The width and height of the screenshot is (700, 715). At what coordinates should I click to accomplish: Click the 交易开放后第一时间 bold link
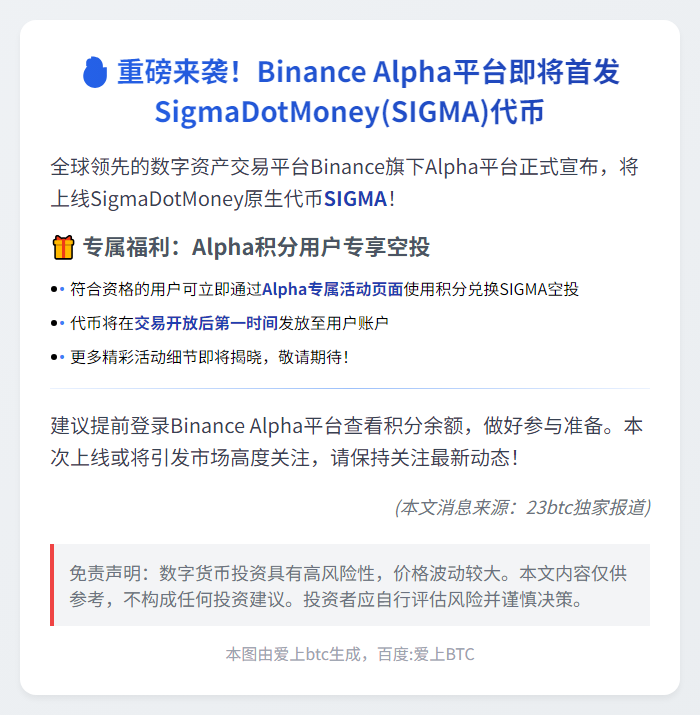[206, 323]
